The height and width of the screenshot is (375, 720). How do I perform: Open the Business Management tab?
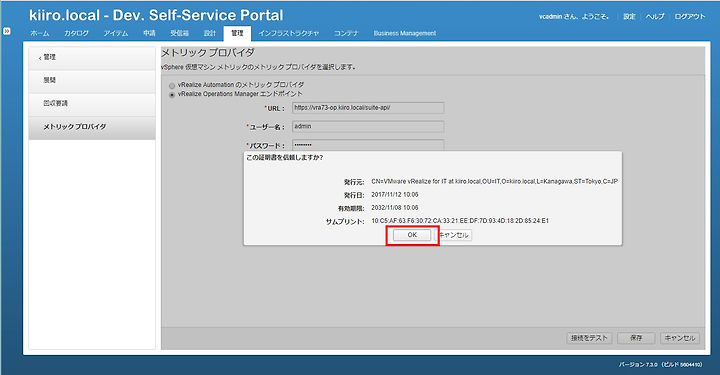coord(405,34)
